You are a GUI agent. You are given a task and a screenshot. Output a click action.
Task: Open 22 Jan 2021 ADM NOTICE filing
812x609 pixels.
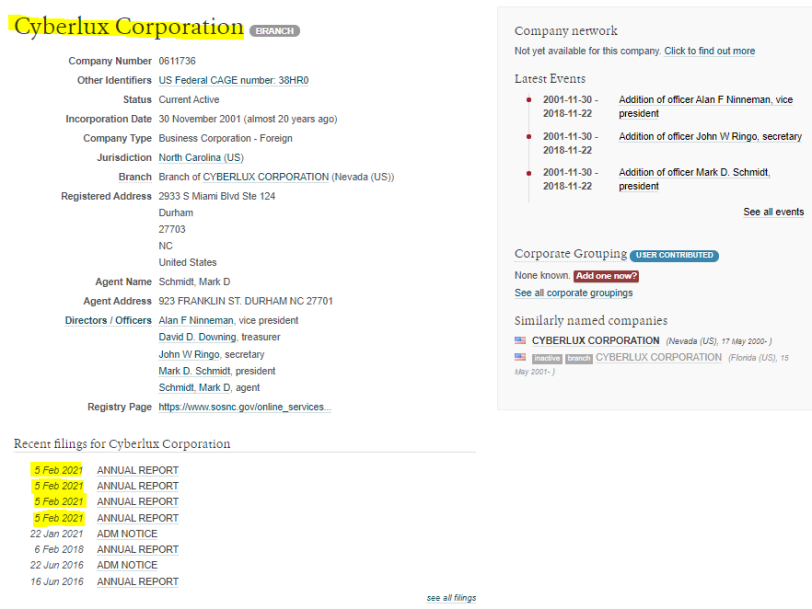(x=127, y=534)
